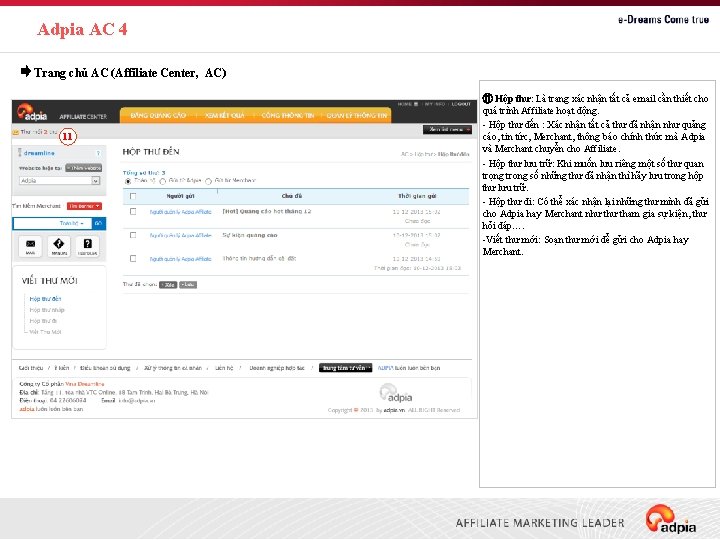Select the 'Gửi từ Adpia' radio button

[x=163, y=181]
